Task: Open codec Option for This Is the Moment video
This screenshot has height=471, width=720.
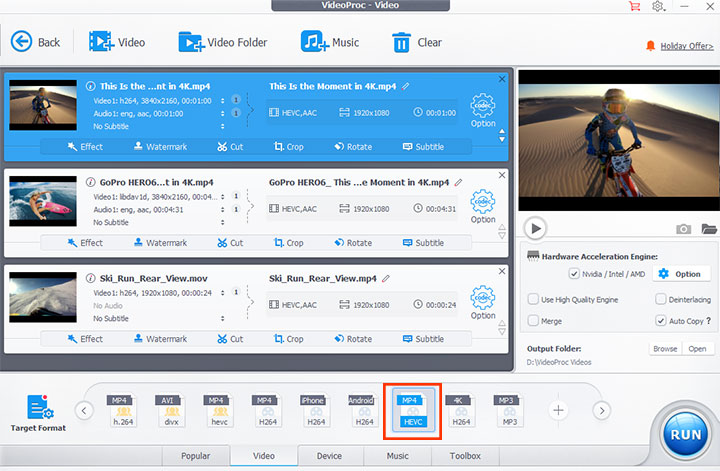Action: [483, 110]
